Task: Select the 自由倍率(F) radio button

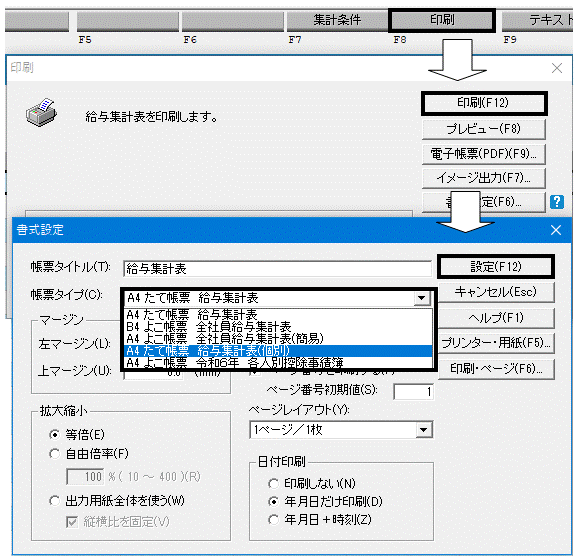Action: click(x=54, y=454)
